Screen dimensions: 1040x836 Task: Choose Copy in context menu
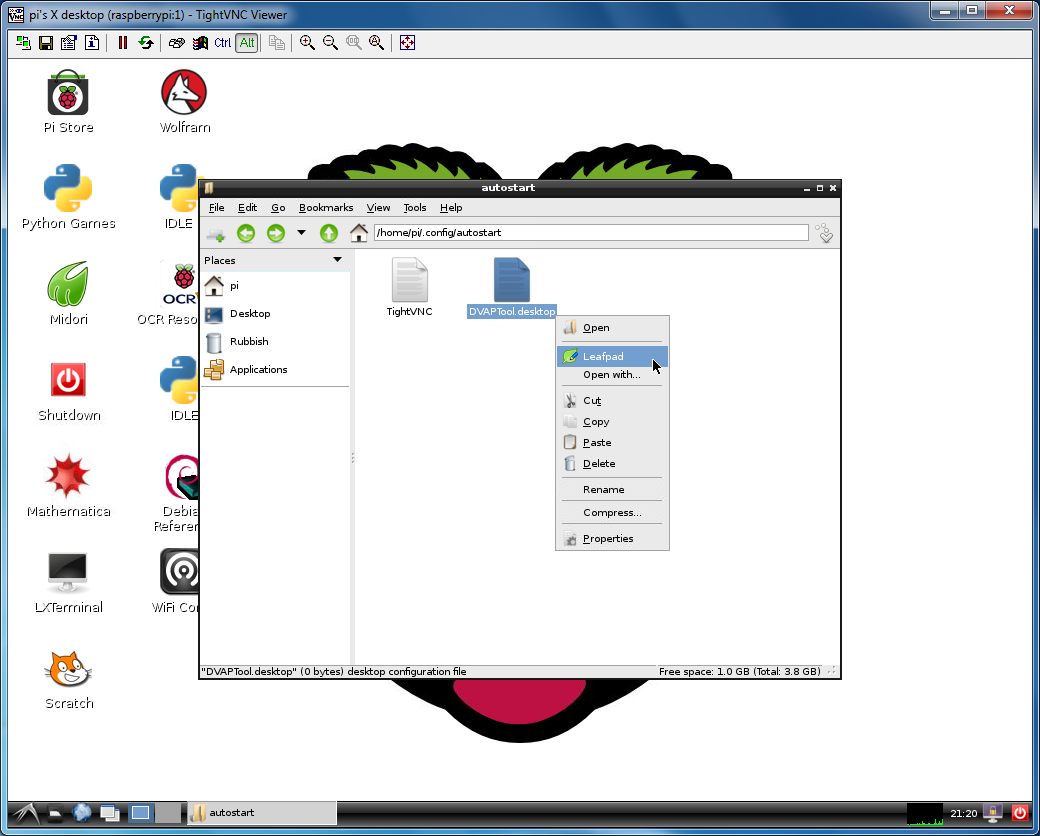tap(612, 422)
